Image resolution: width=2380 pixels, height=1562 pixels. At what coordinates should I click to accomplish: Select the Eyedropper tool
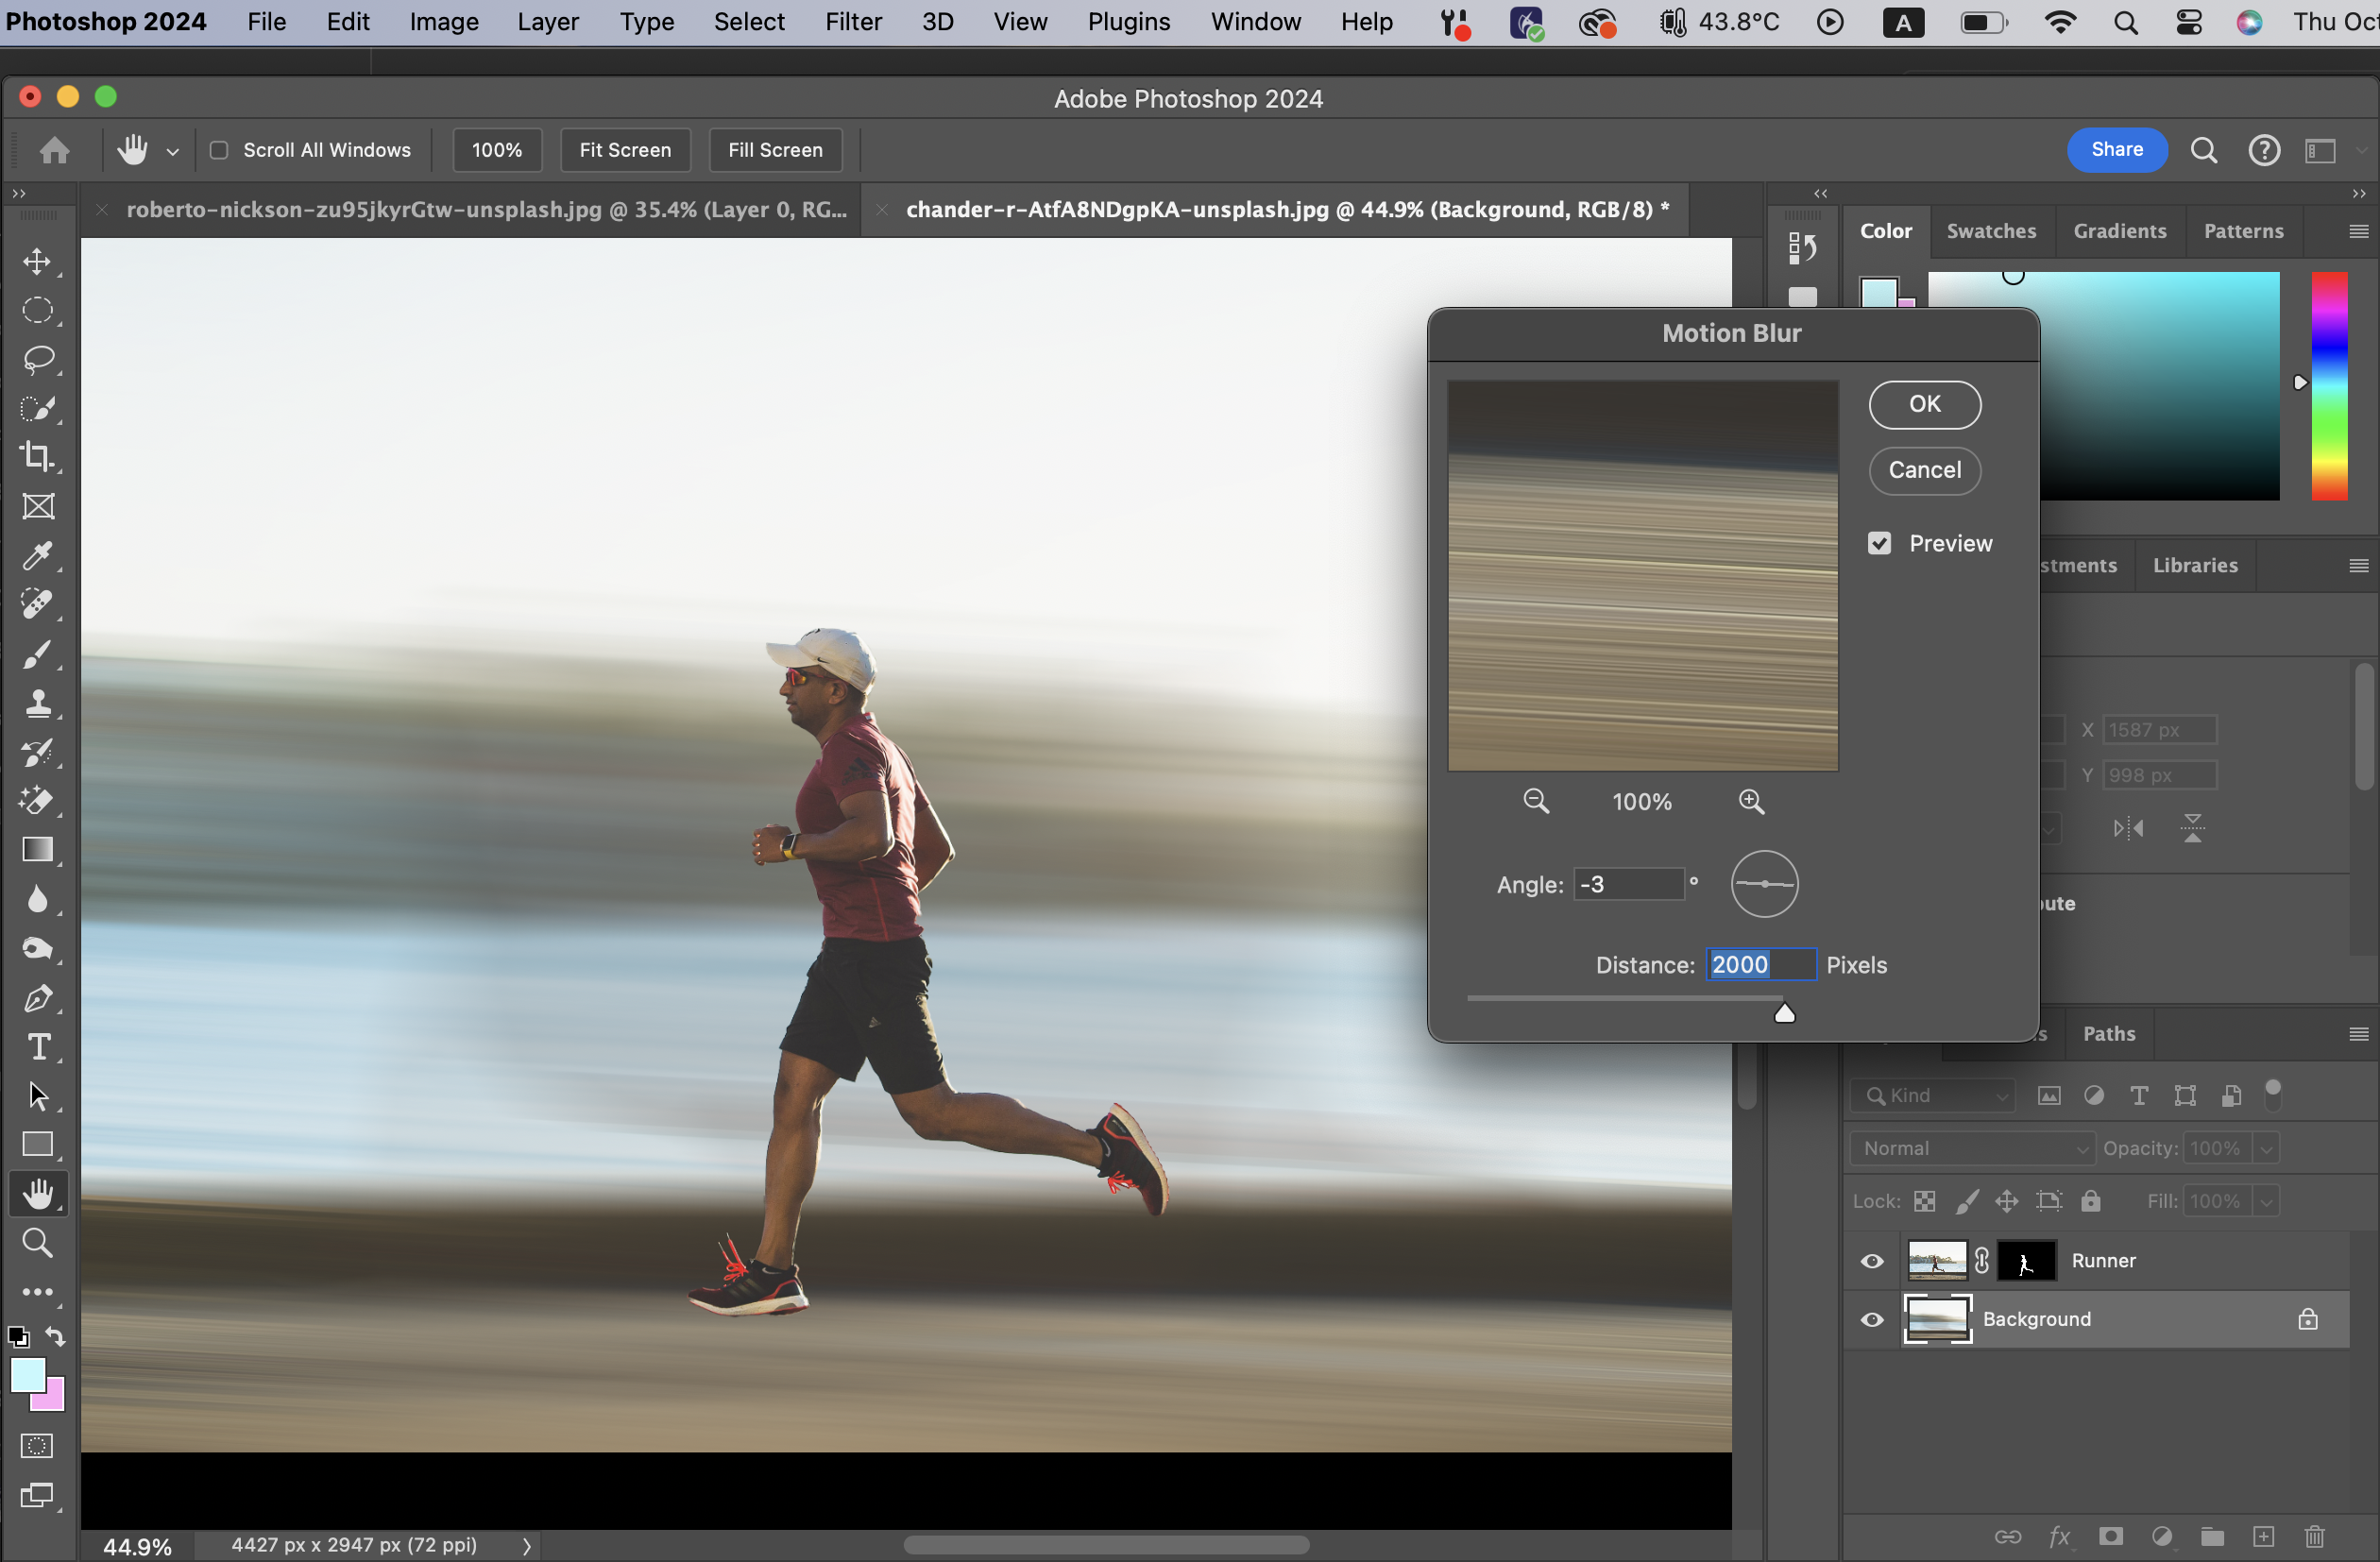point(38,555)
